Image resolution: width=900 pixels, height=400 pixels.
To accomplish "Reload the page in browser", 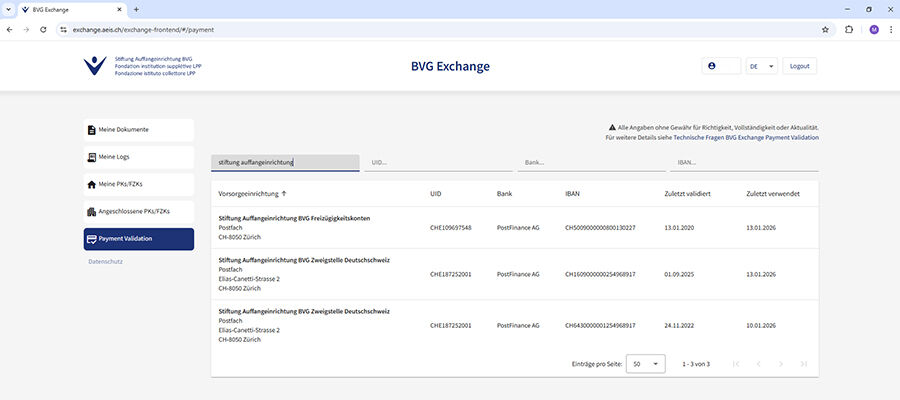I will click(x=43, y=30).
